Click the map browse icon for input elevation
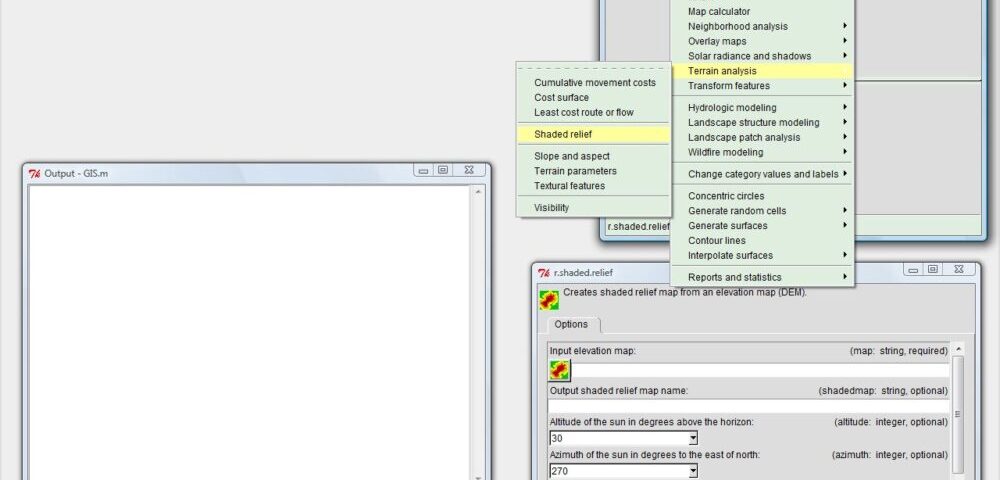 [x=559, y=370]
